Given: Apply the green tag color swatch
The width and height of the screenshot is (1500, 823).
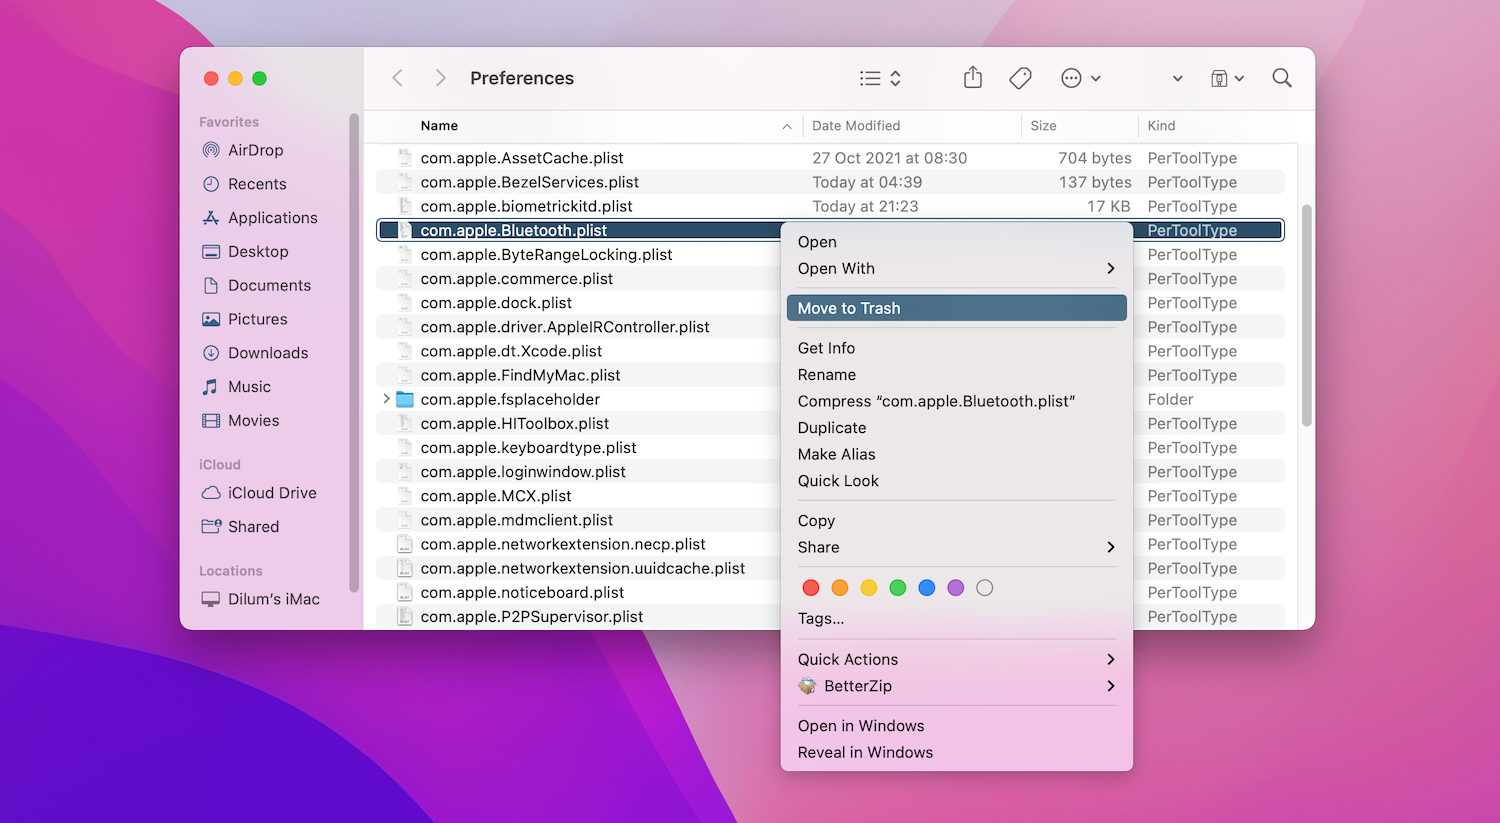Looking at the screenshot, I should pos(897,587).
